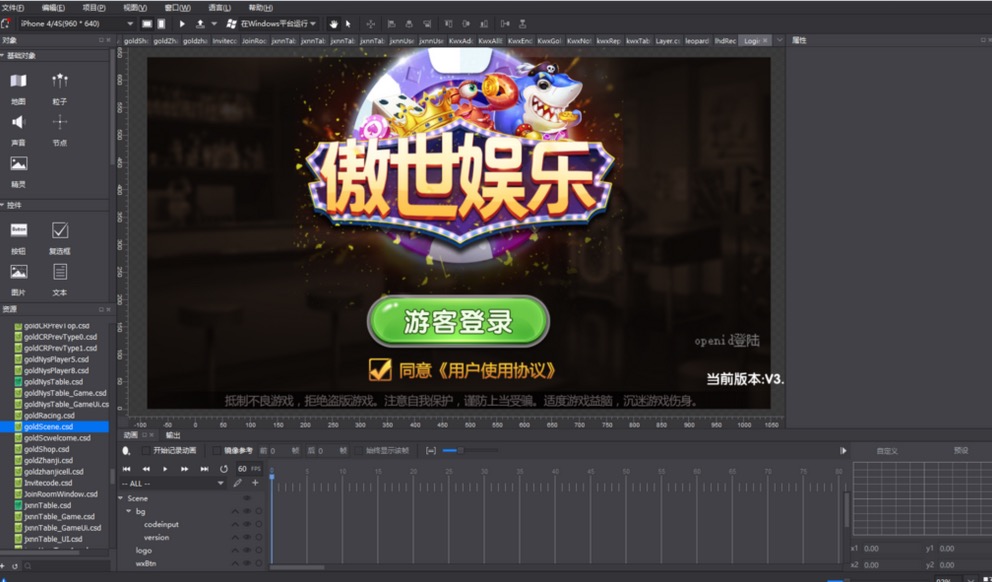
Task: Click the loop playback icon in animation panel
Action: pos(224,468)
